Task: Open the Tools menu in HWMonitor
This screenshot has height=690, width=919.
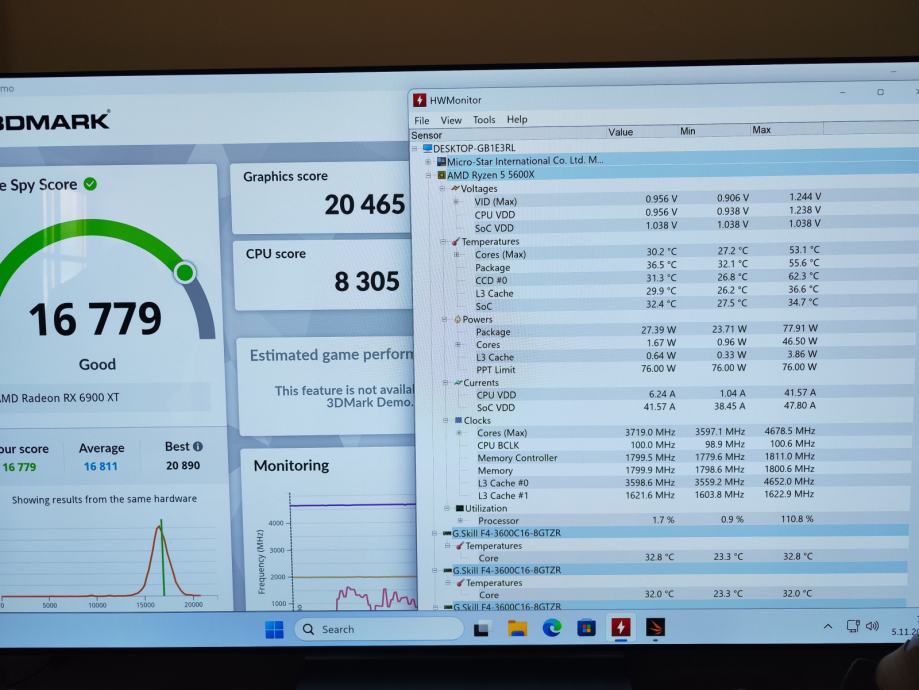Action: point(484,120)
